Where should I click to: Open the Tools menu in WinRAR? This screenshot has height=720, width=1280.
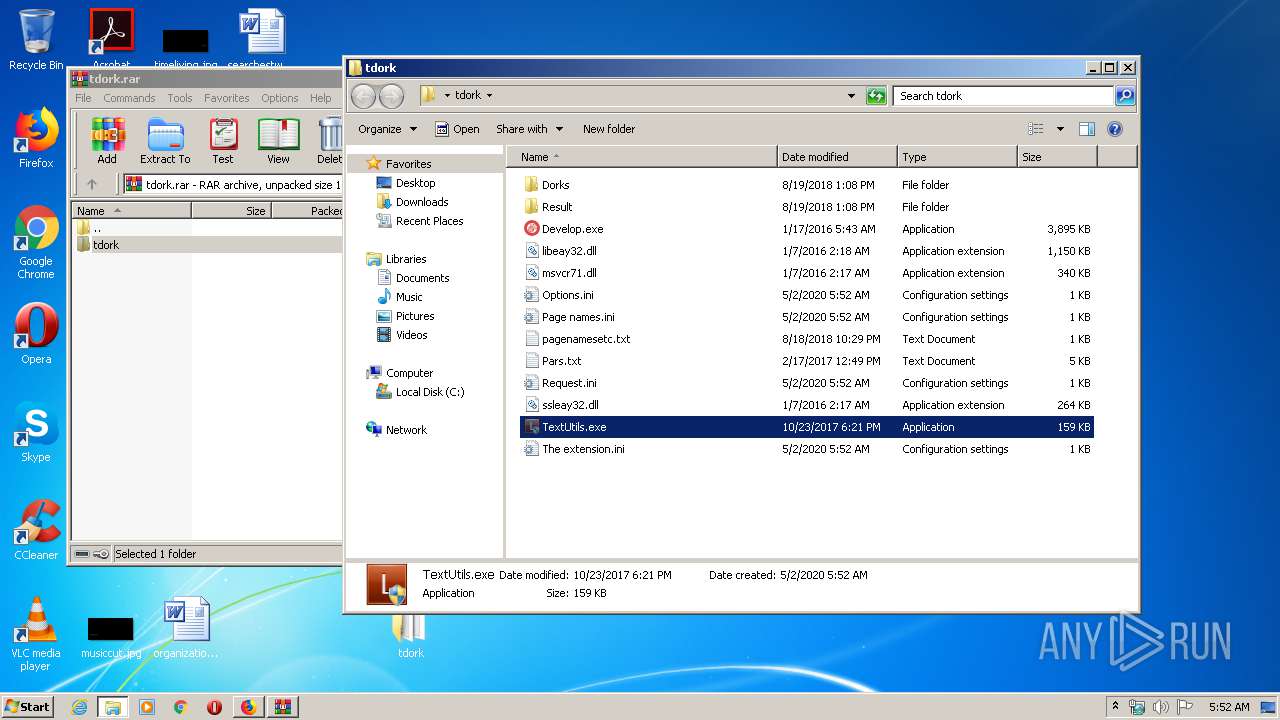point(180,98)
